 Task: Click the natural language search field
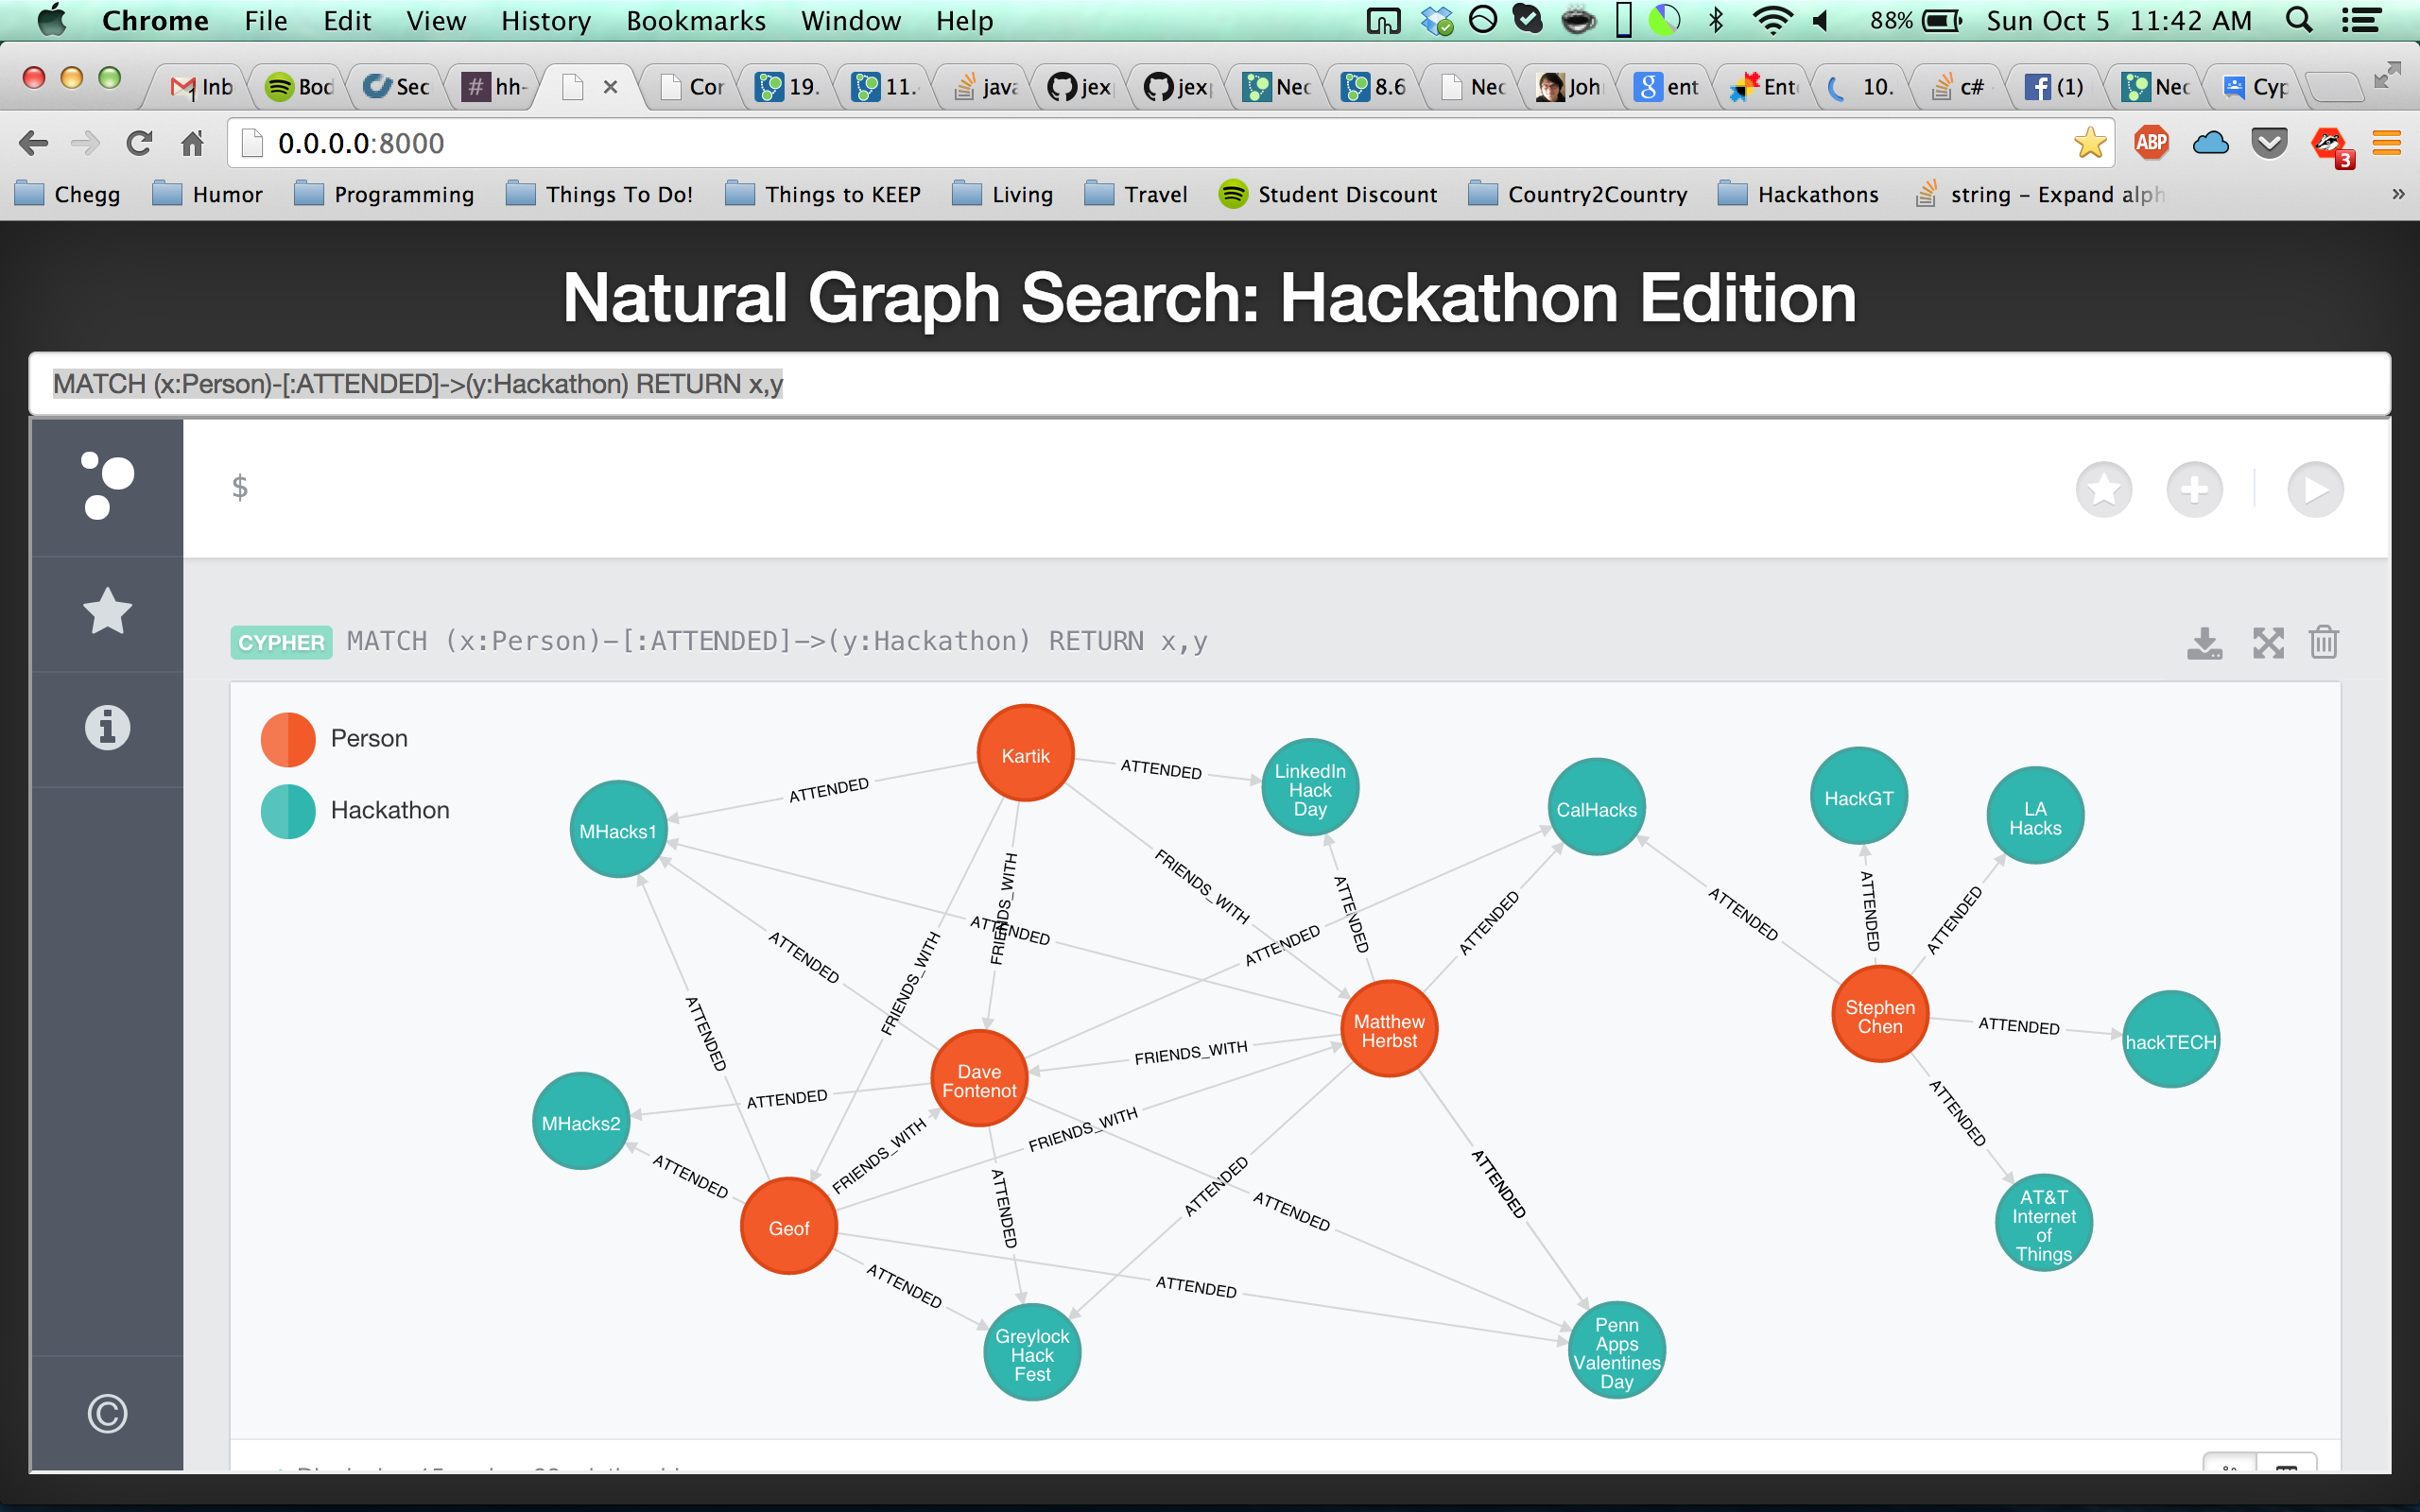pos(1208,384)
